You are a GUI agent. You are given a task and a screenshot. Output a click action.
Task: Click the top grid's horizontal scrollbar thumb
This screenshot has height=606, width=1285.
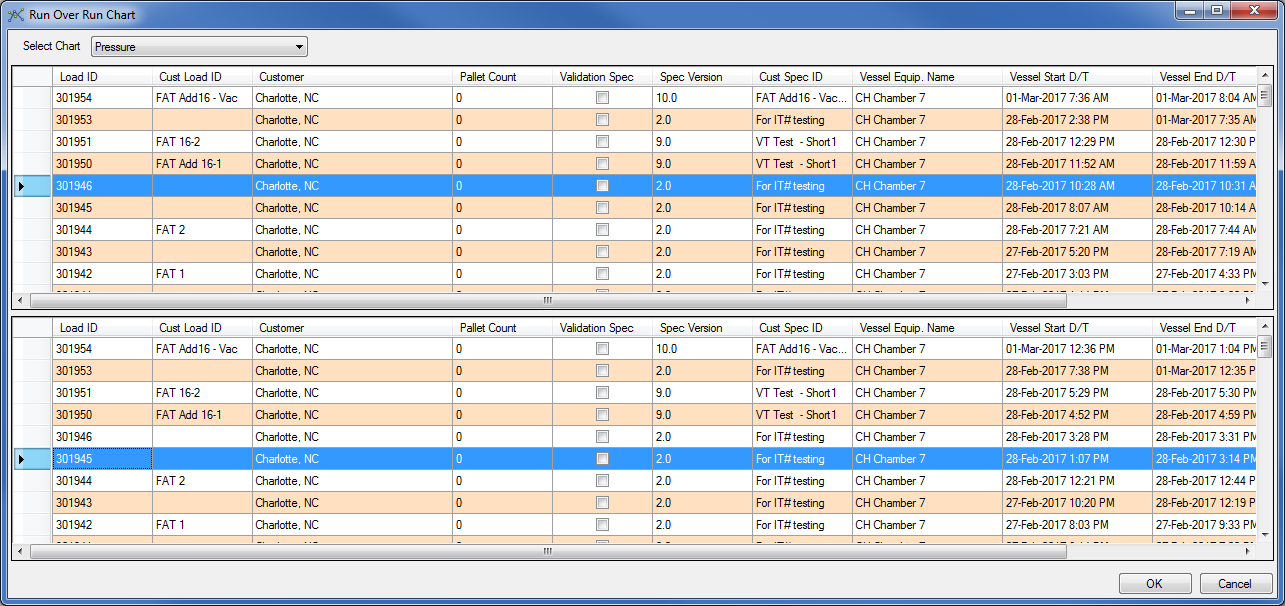click(546, 300)
